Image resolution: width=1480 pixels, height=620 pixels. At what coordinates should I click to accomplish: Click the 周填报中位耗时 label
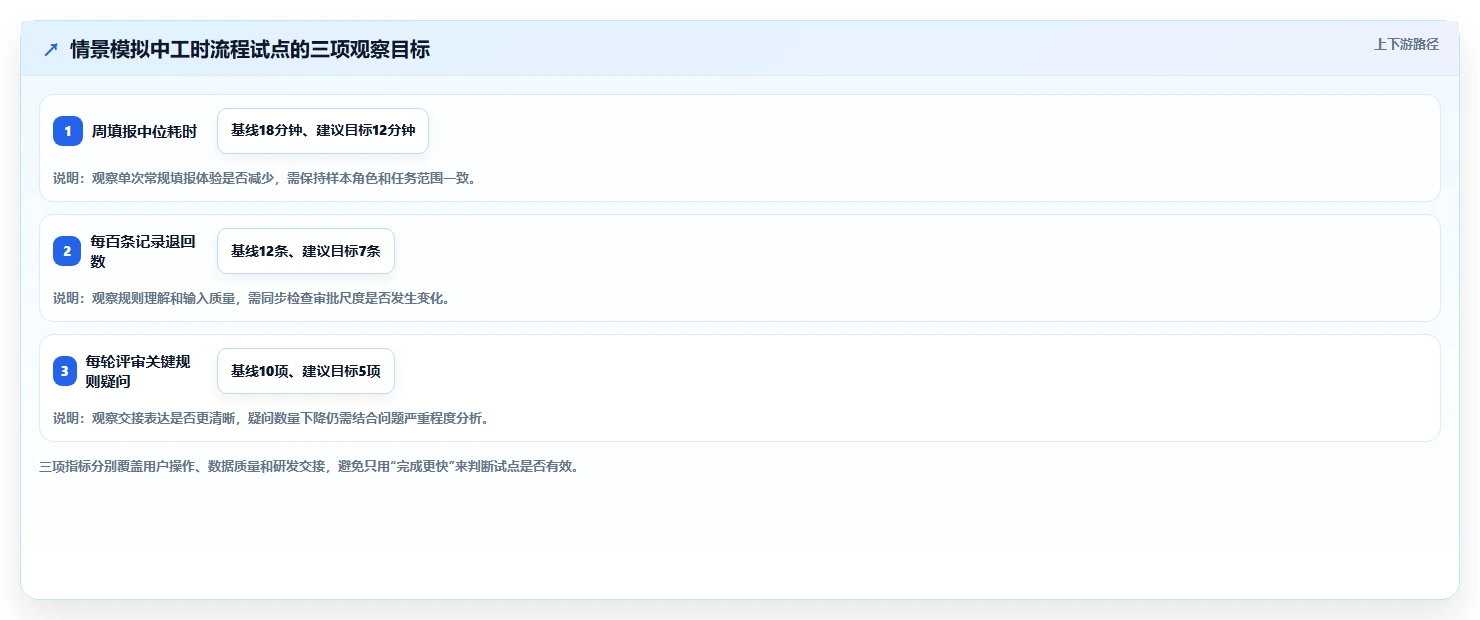click(x=144, y=131)
